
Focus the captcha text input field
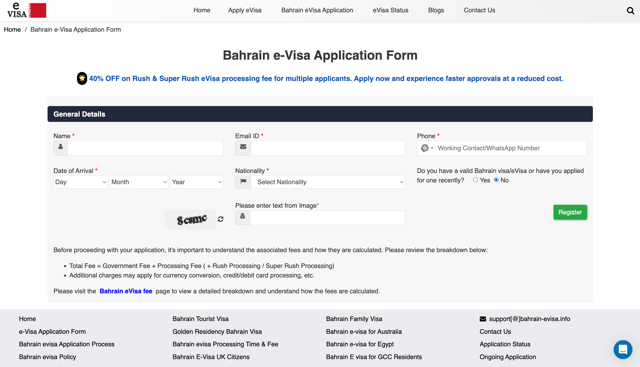[327, 218]
